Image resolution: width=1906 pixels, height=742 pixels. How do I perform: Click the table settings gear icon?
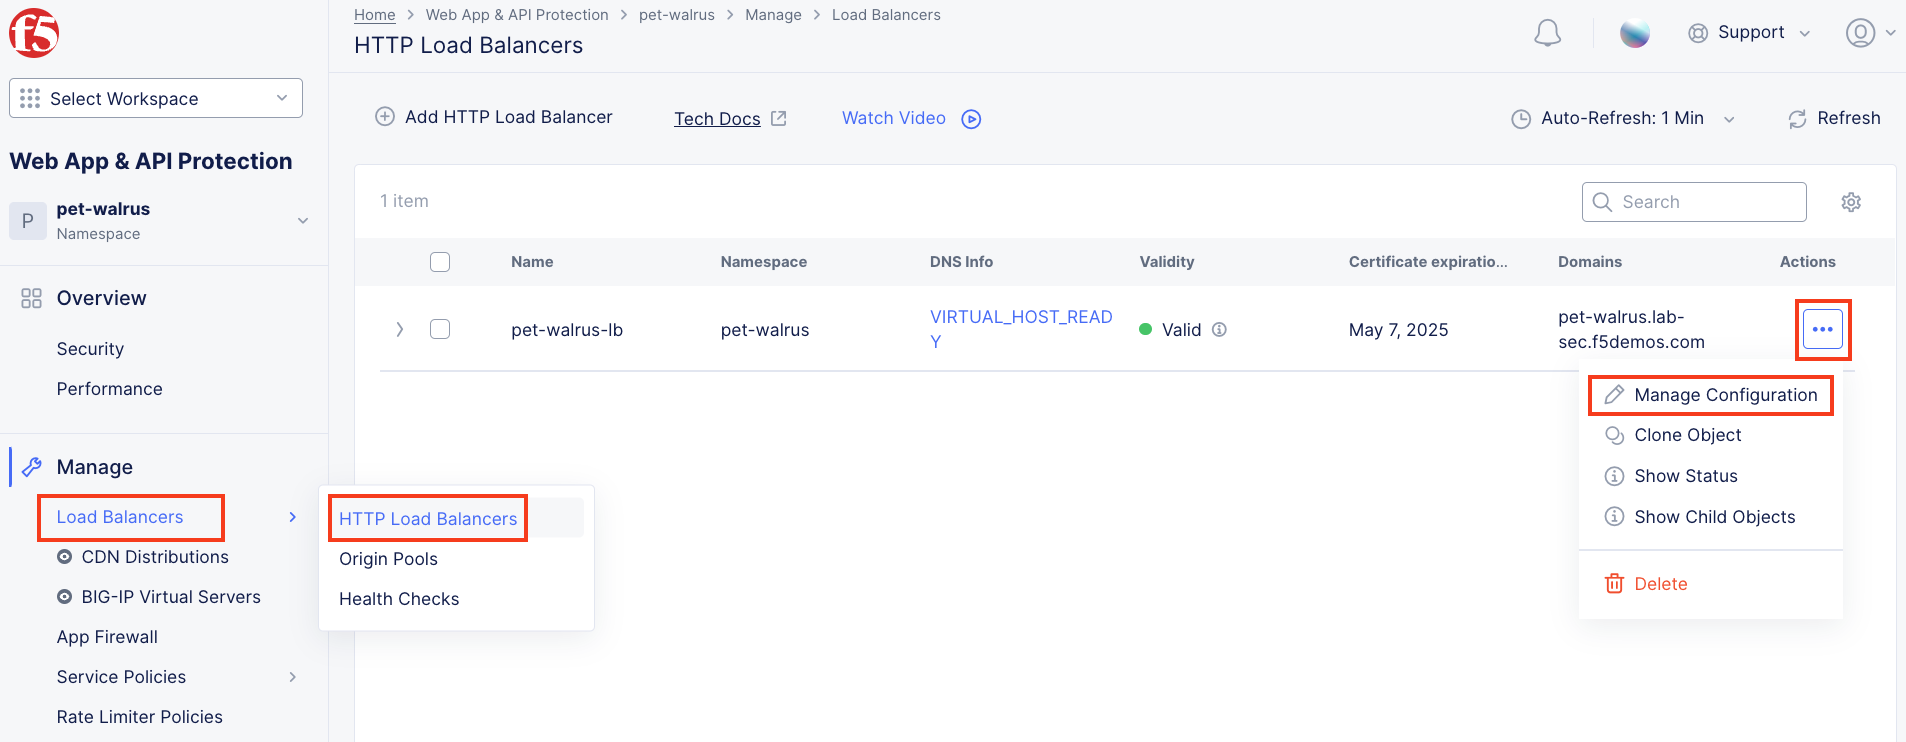pyautogui.click(x=1851, y=202)
